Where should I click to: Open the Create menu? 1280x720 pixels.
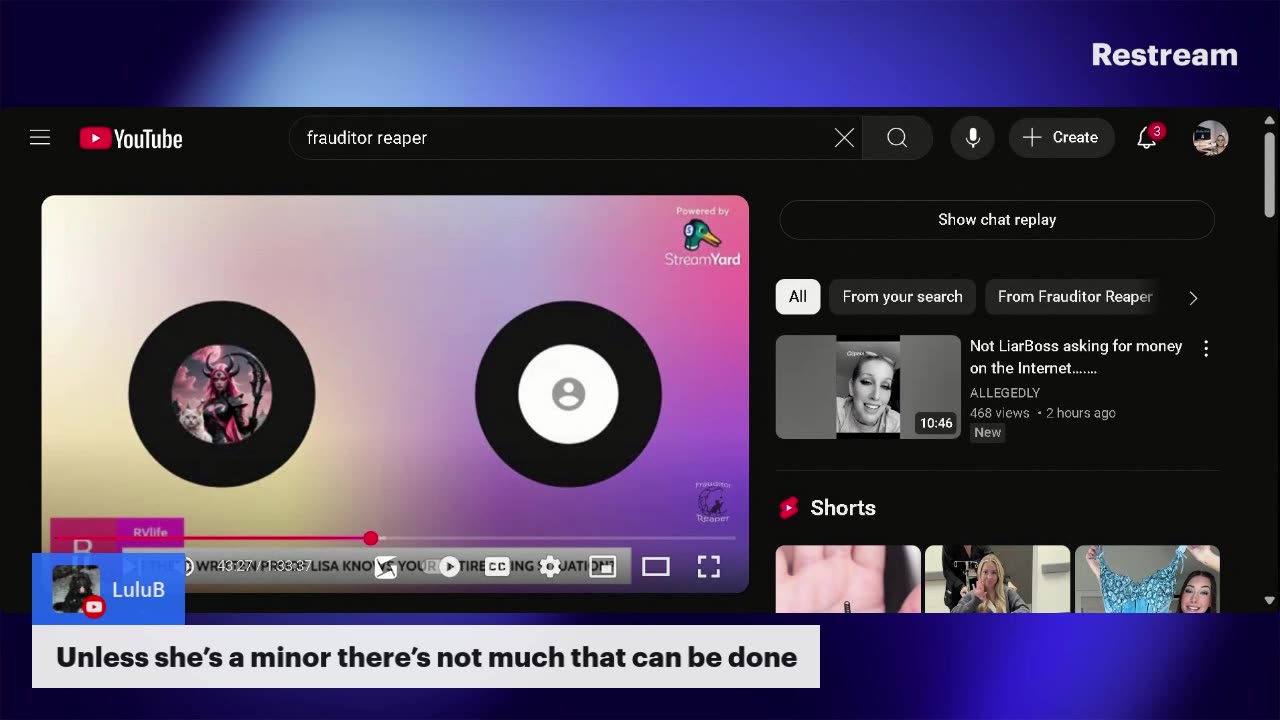pyautogui.click(x=1061, y=138)
